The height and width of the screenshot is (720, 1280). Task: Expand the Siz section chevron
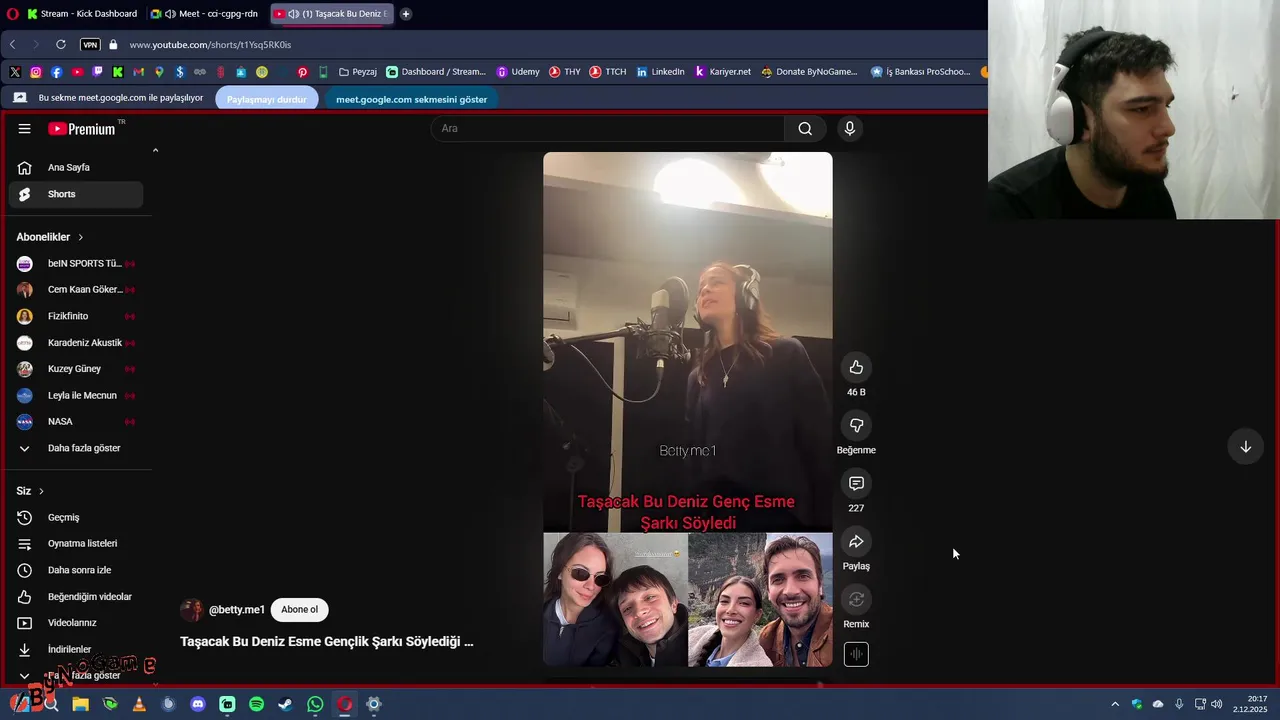click(x=41, y=491)
